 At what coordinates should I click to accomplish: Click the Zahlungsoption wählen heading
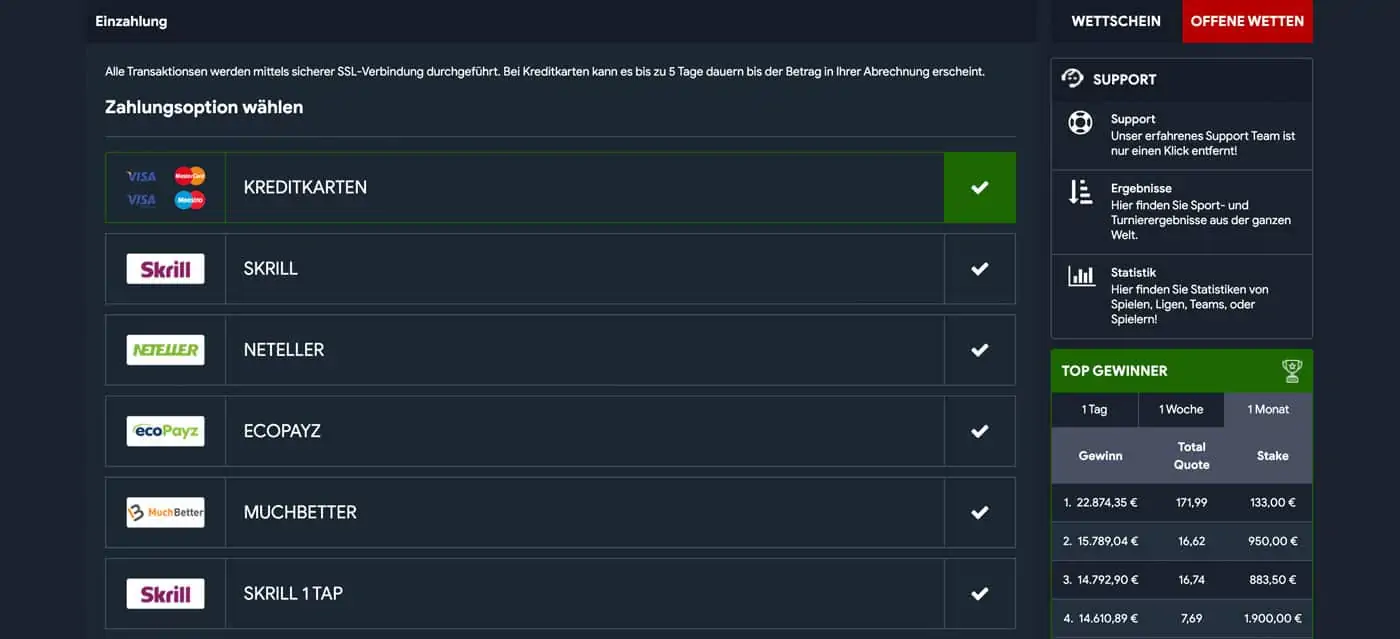(x=204, y=107)
